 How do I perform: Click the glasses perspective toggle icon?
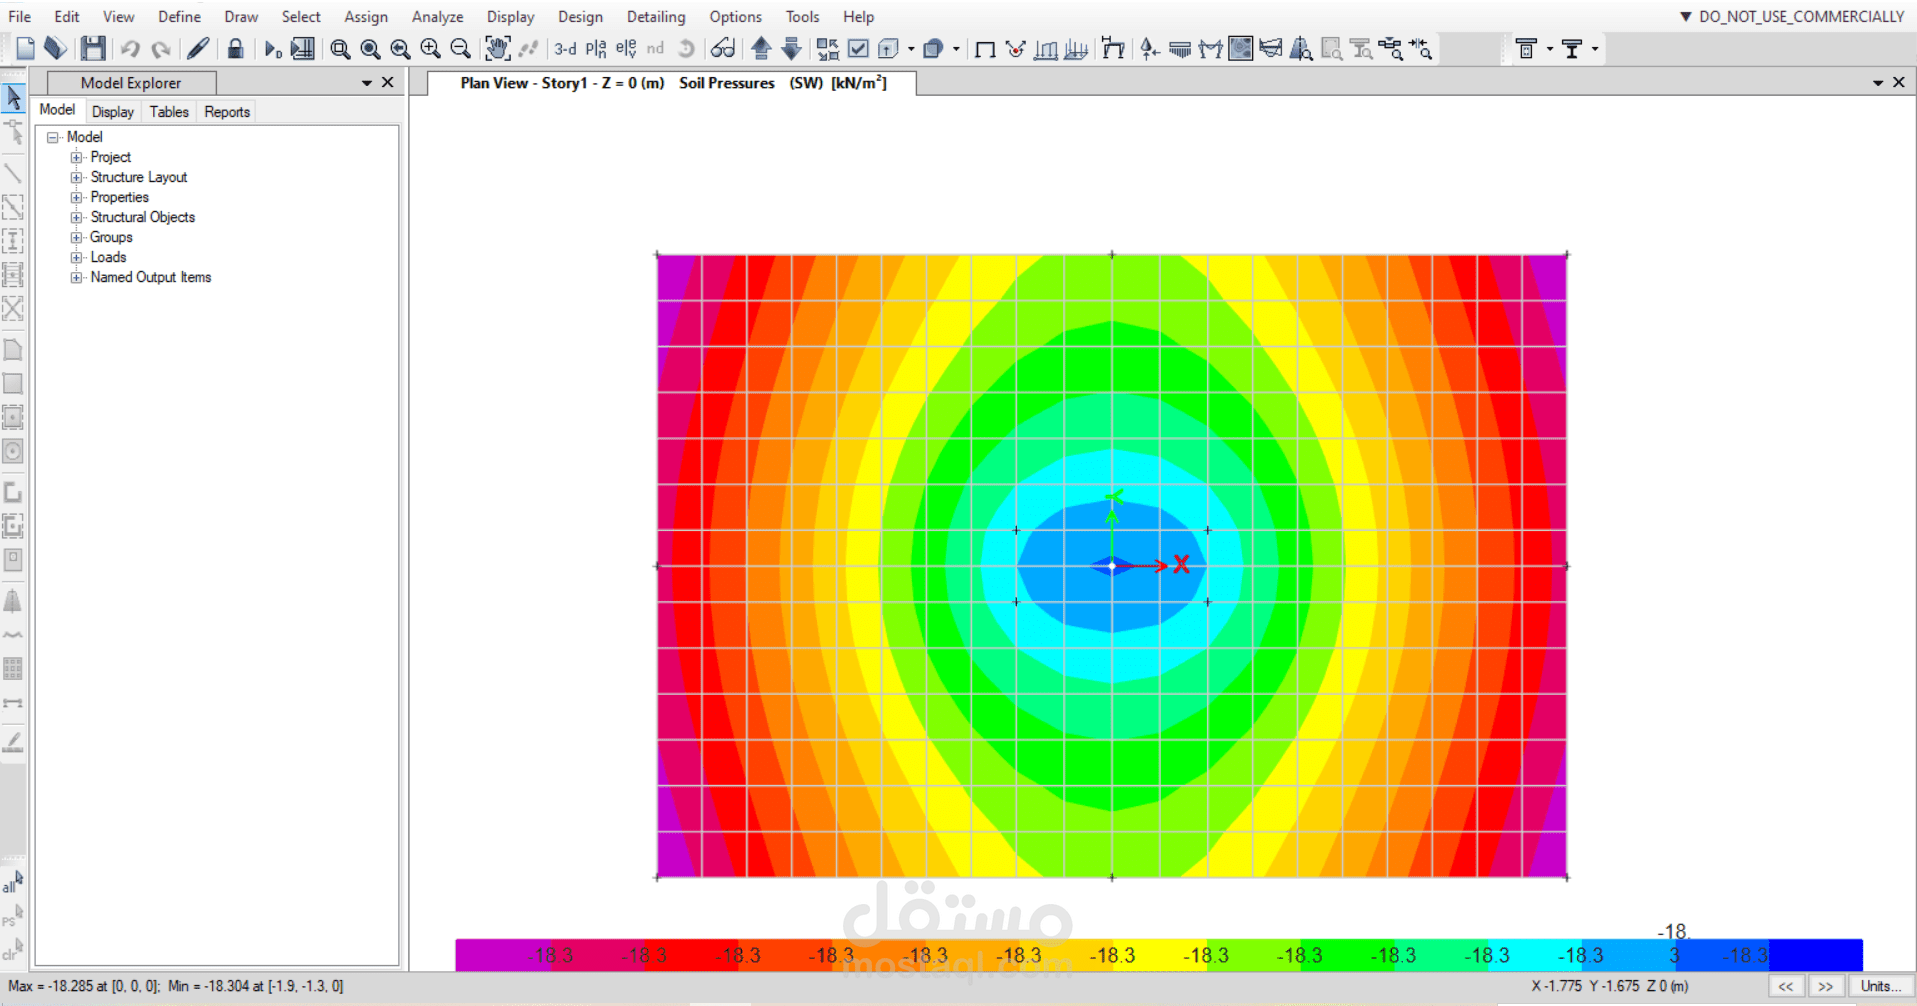[722, 48]
